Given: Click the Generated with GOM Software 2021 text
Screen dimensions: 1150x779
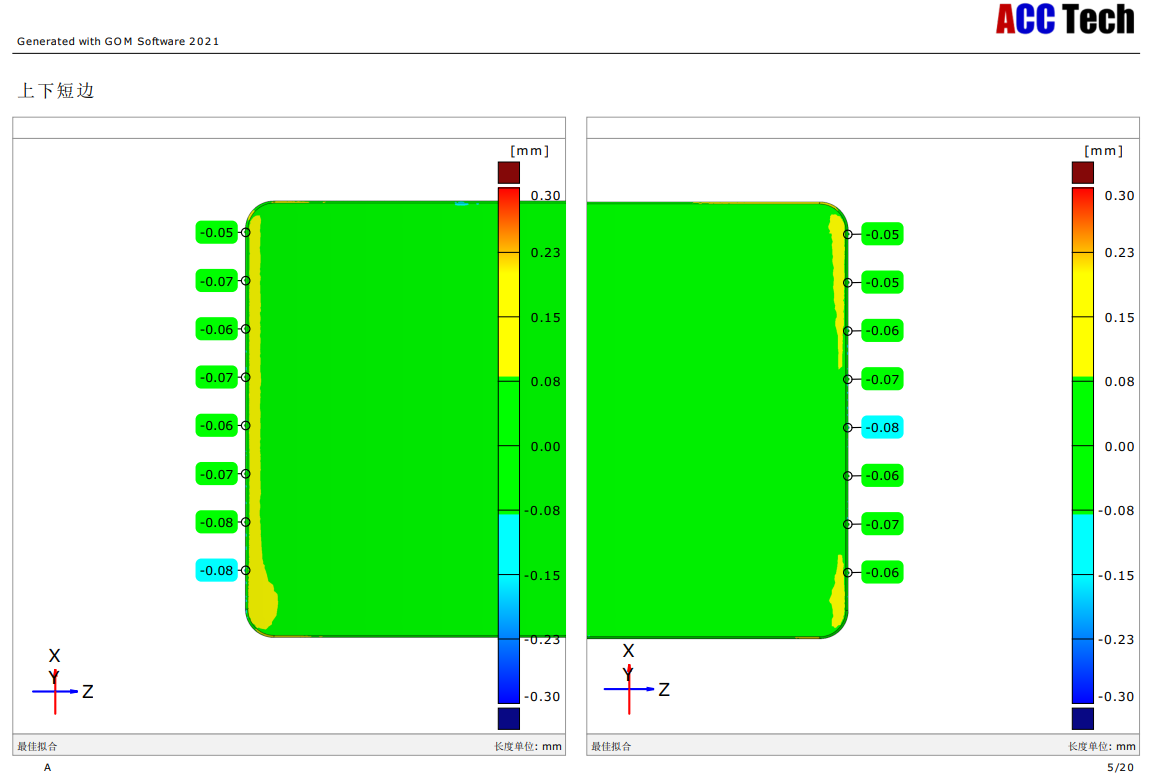Looking at the screenshot, I should pyautogui.click(x=118, y=41).
